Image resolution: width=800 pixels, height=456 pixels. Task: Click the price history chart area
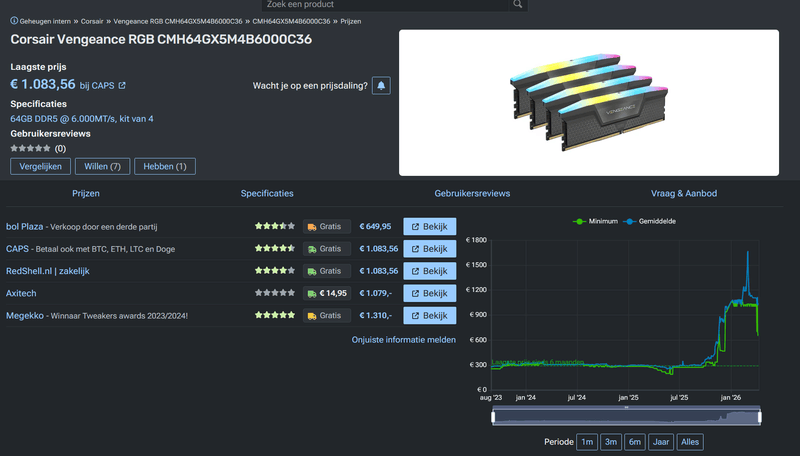(624, 315)
